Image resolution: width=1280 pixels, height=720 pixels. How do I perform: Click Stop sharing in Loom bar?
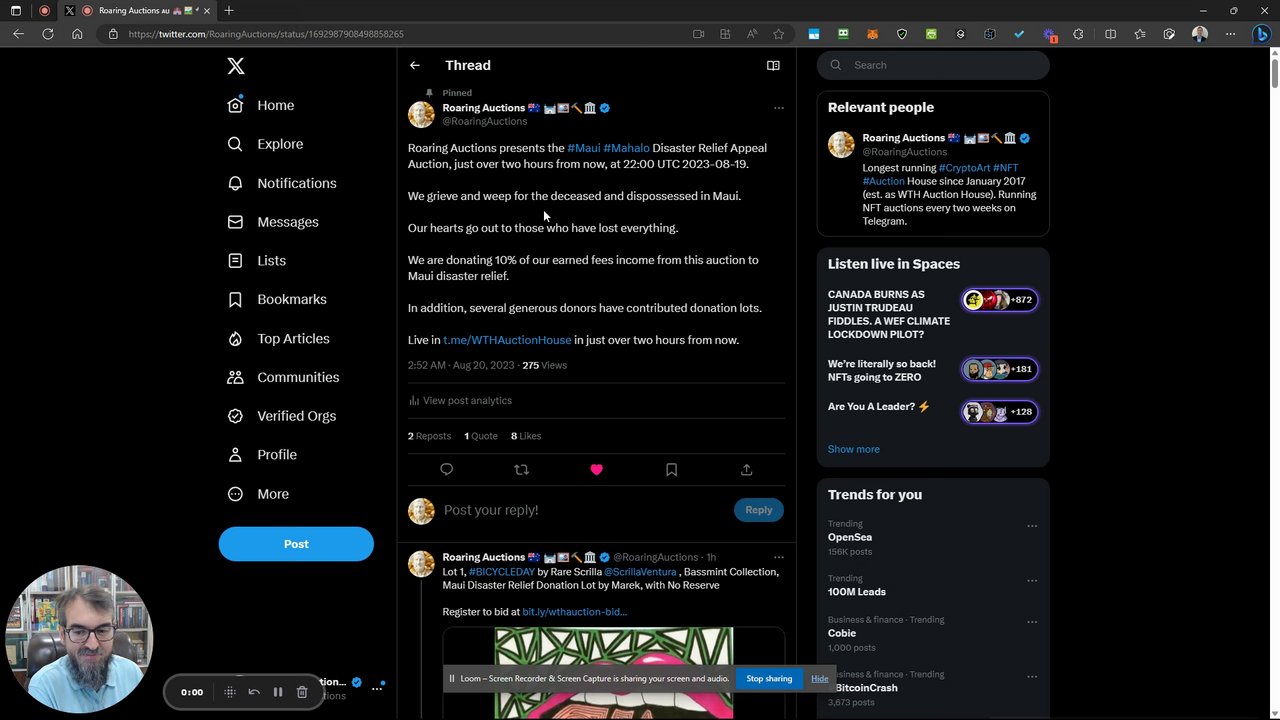coord(769,679)
